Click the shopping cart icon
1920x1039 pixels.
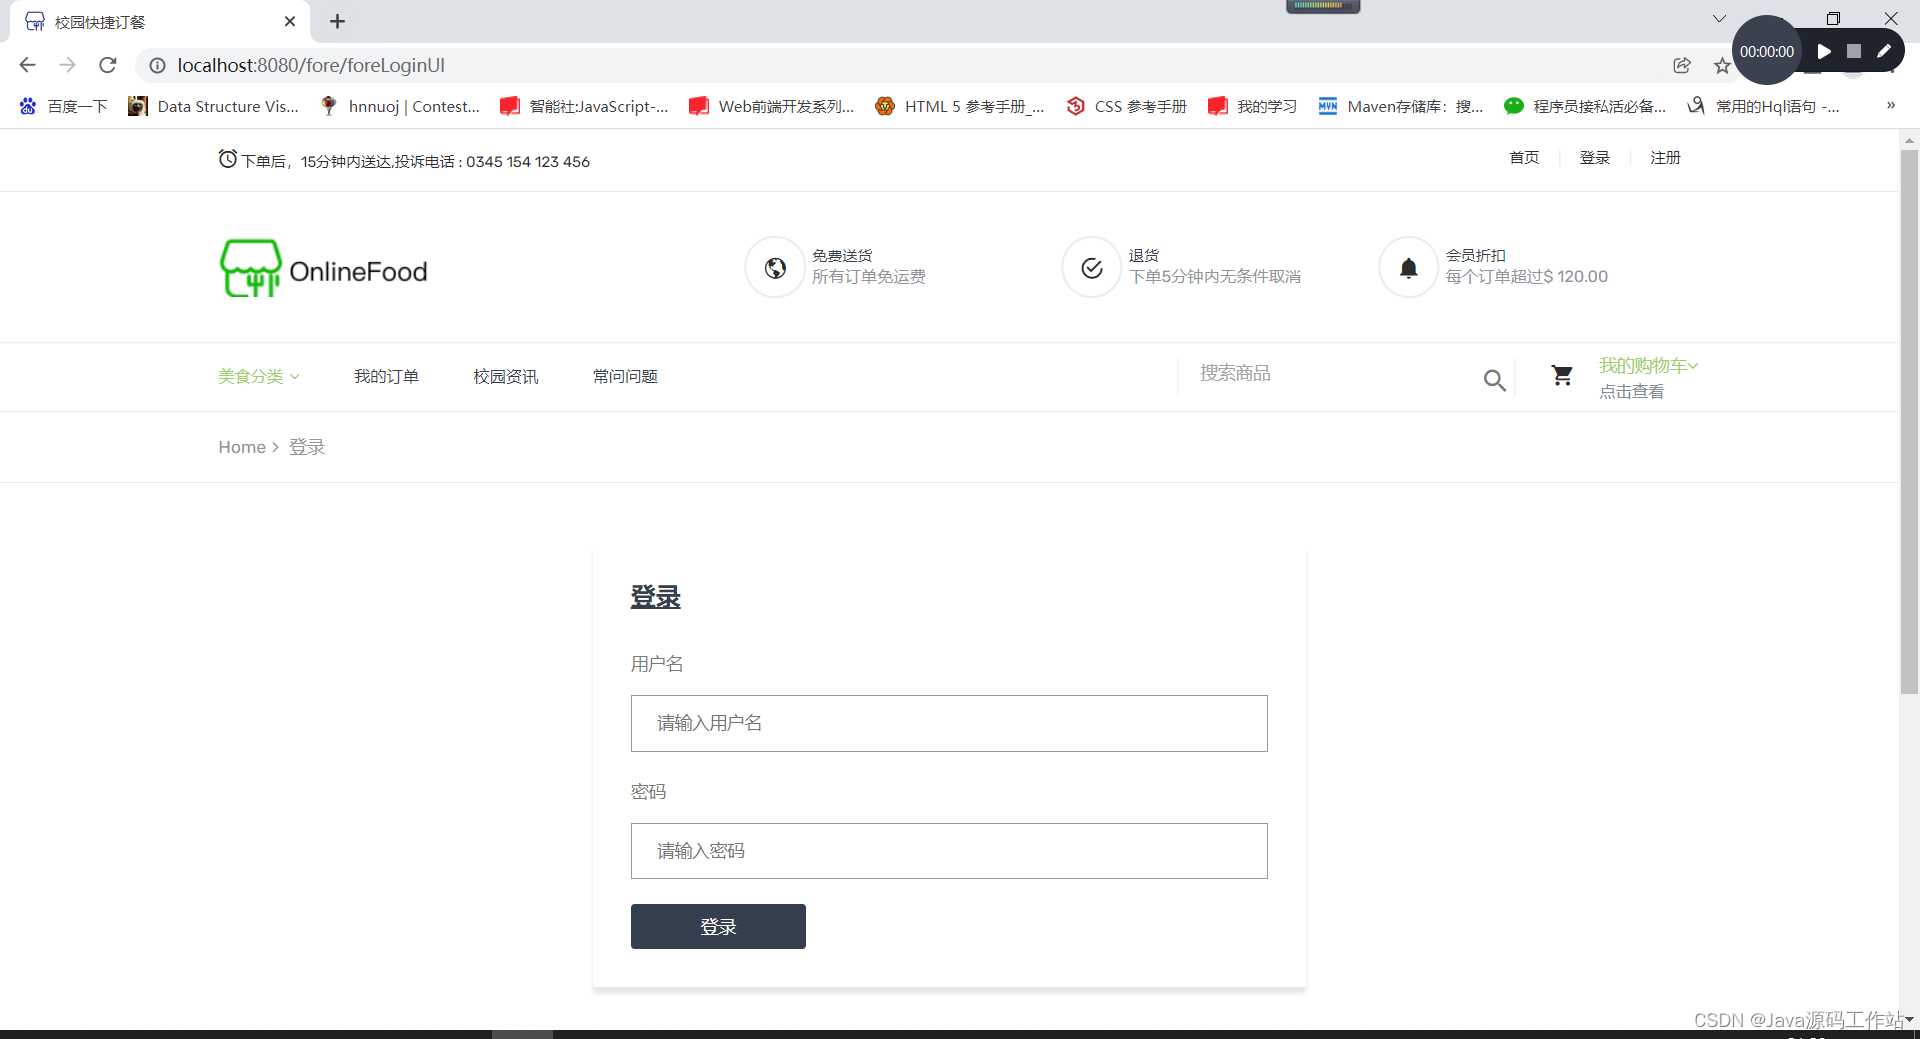pos(1562,376)
